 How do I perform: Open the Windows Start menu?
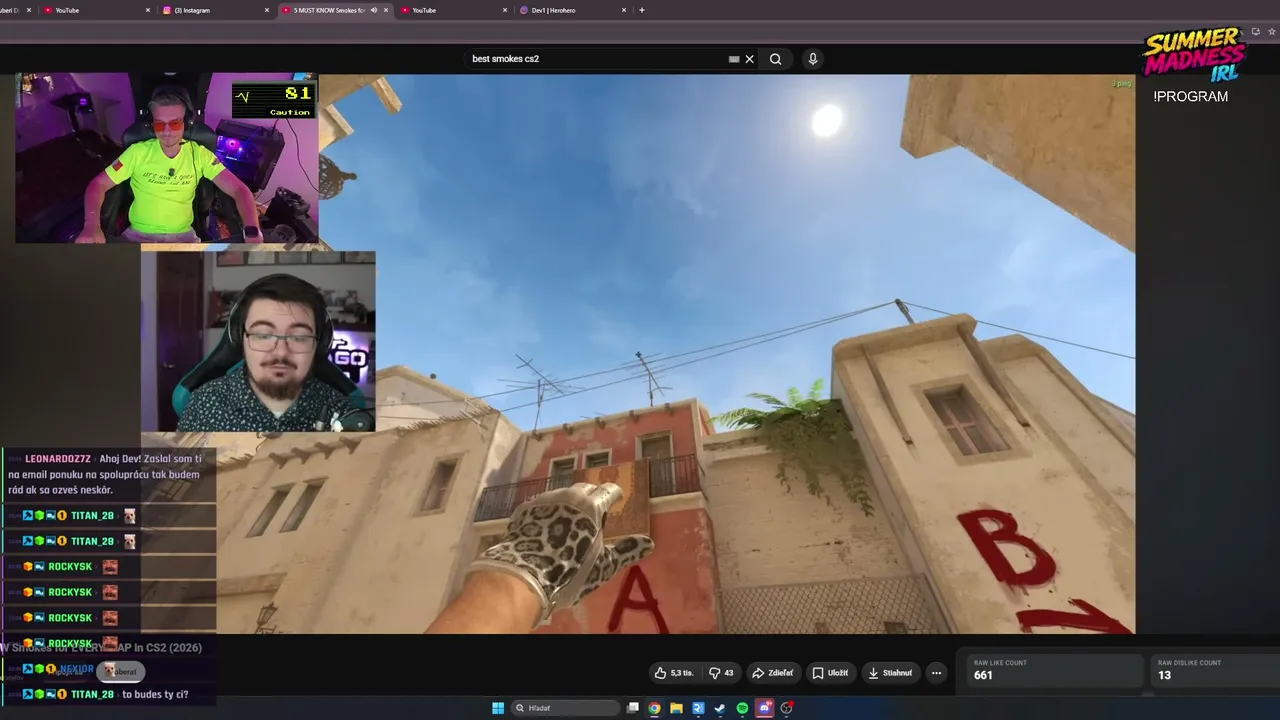498,708
